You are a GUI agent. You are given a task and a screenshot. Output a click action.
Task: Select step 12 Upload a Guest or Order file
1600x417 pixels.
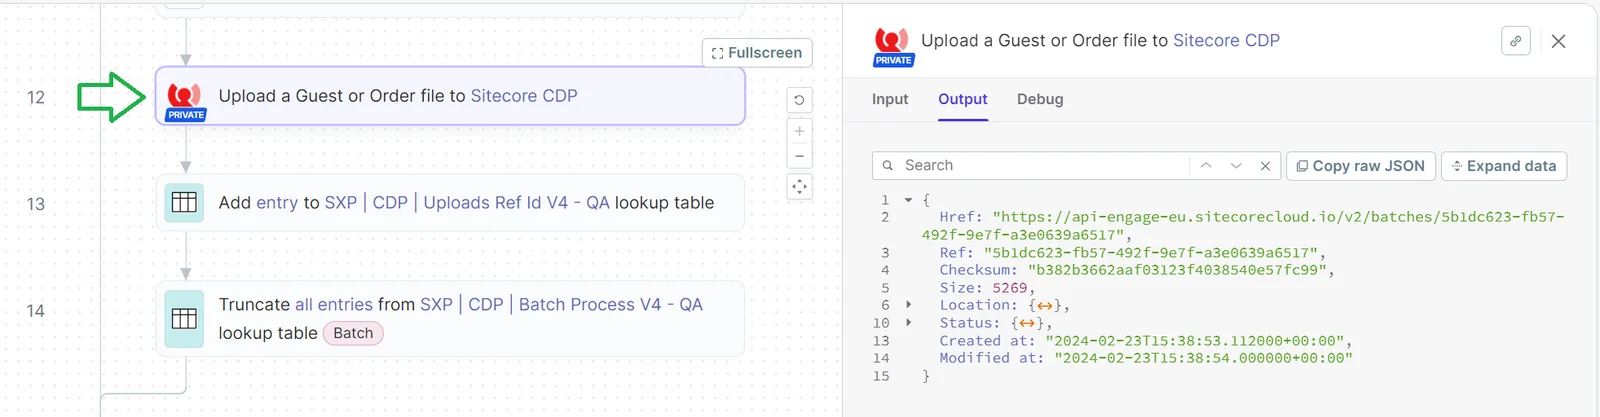click(450, 96)
